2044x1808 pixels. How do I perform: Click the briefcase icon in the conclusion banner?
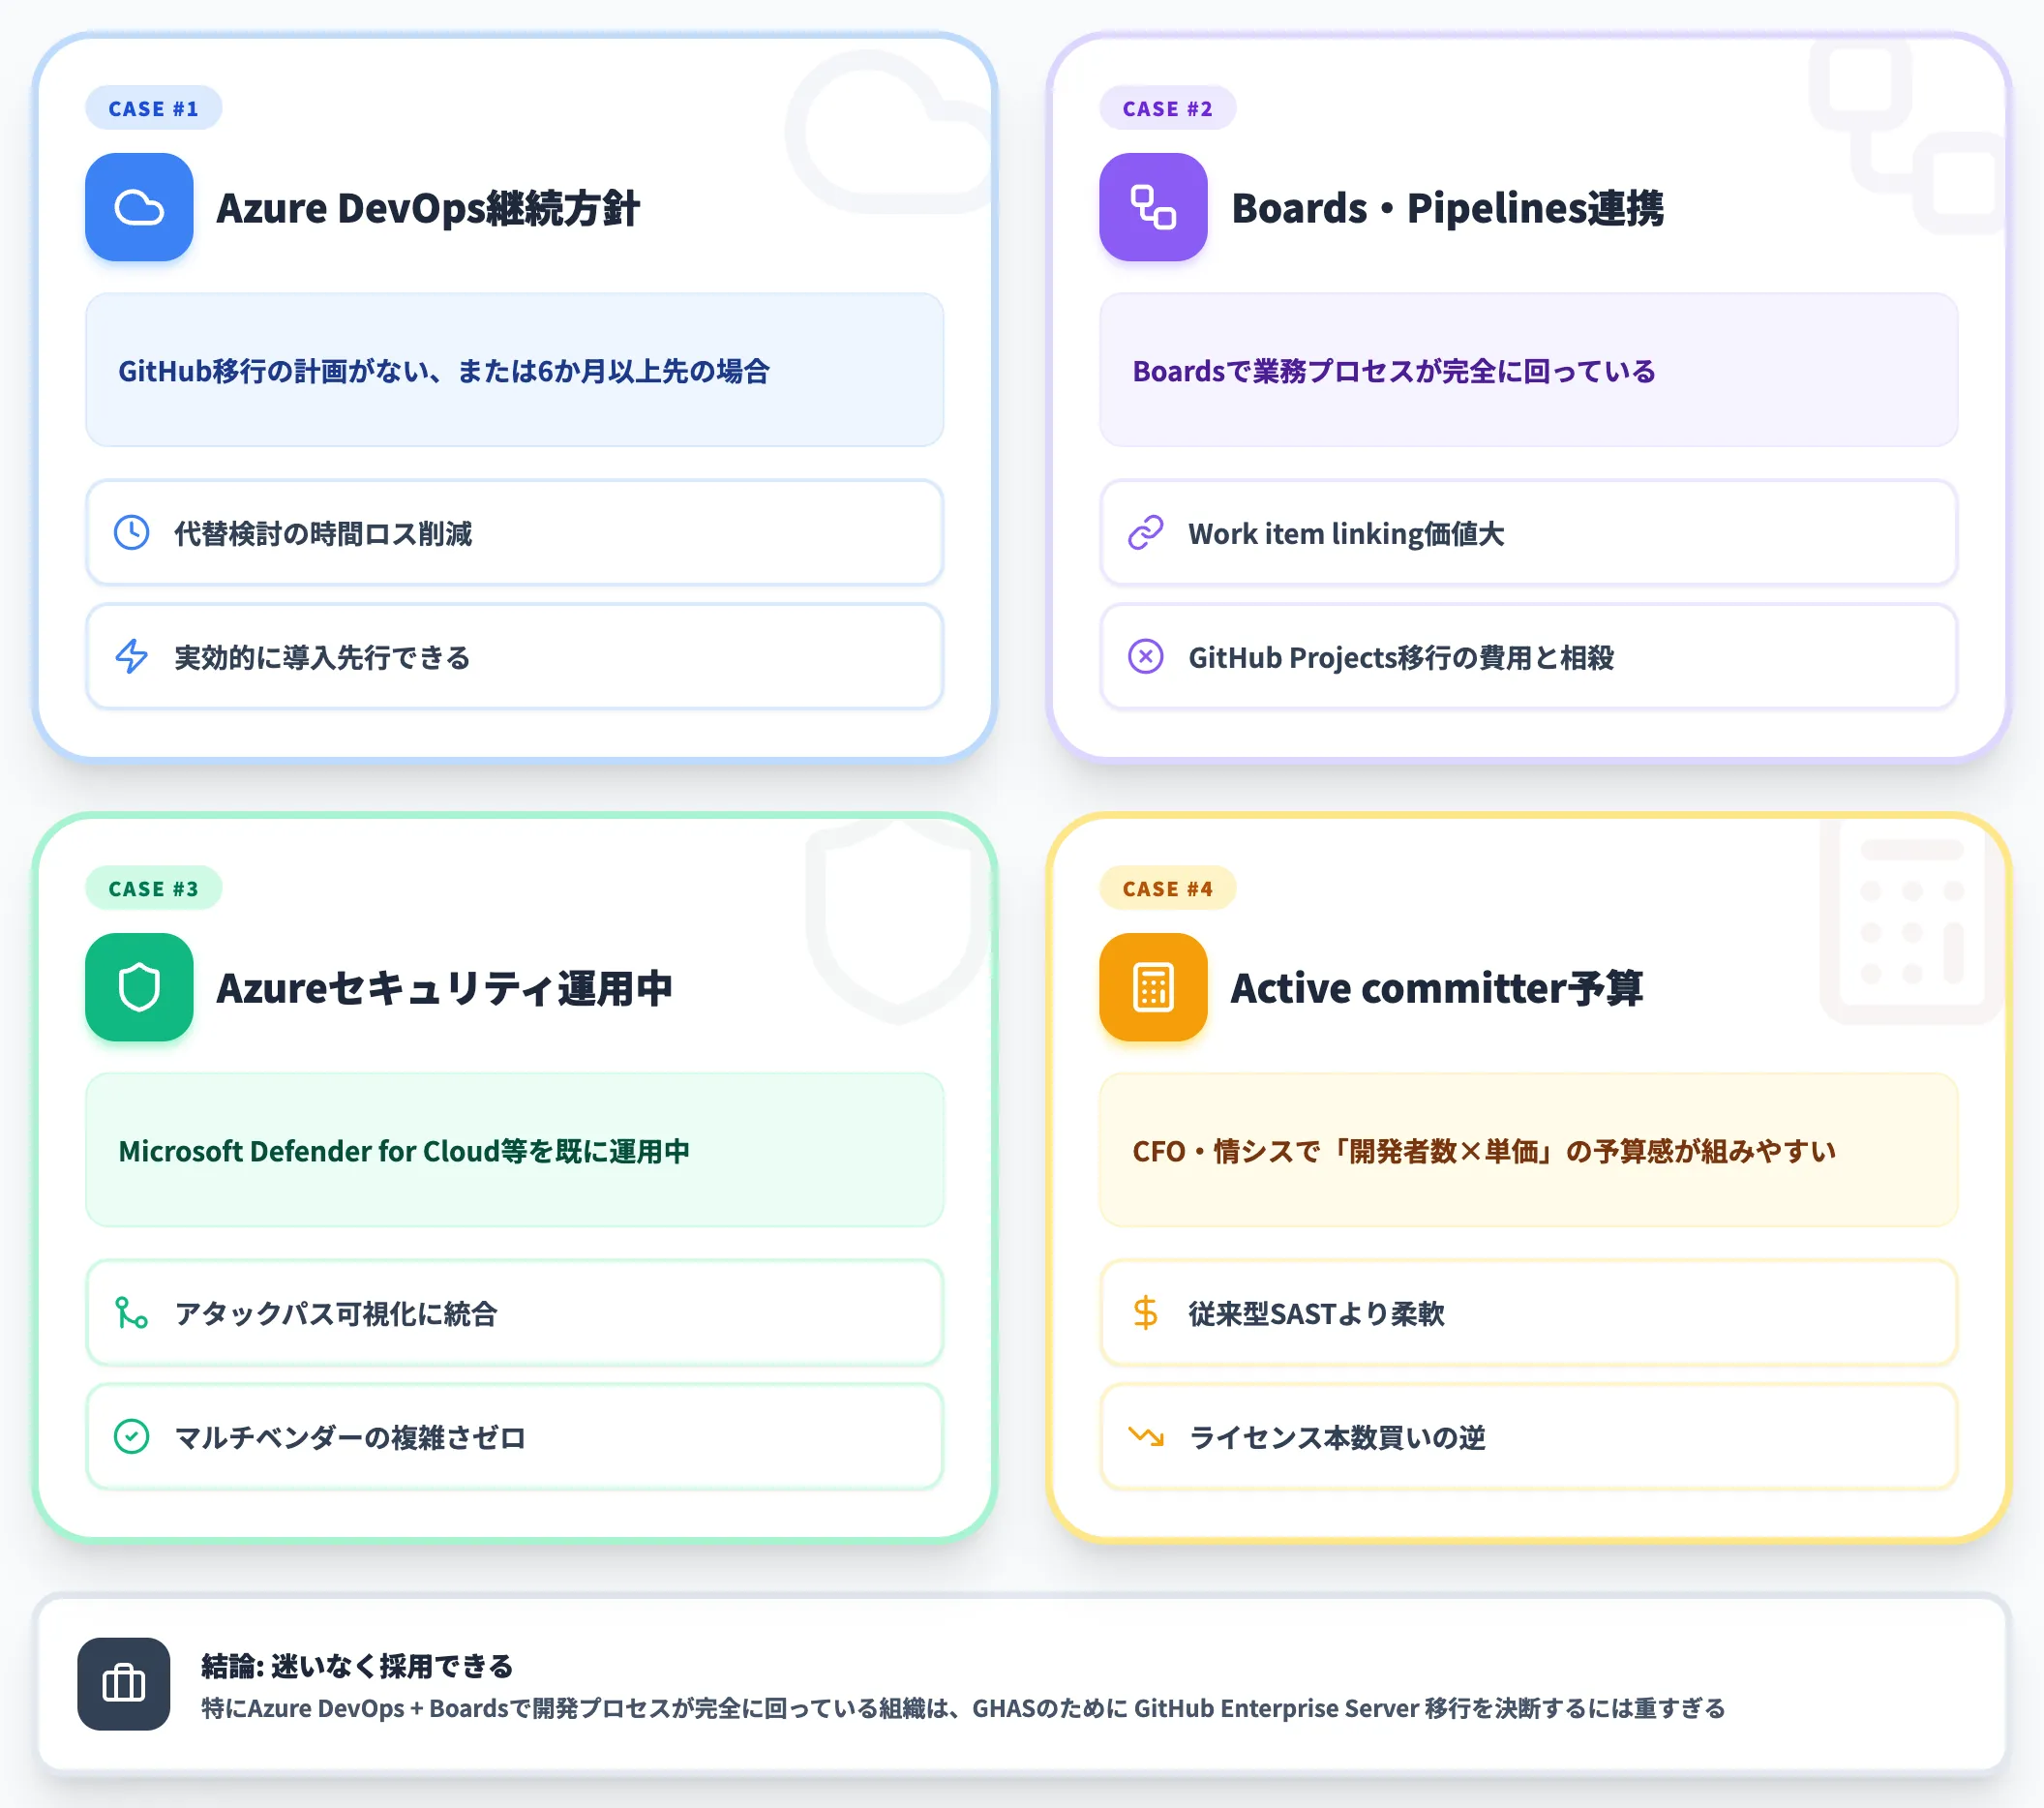(124, 1684)
